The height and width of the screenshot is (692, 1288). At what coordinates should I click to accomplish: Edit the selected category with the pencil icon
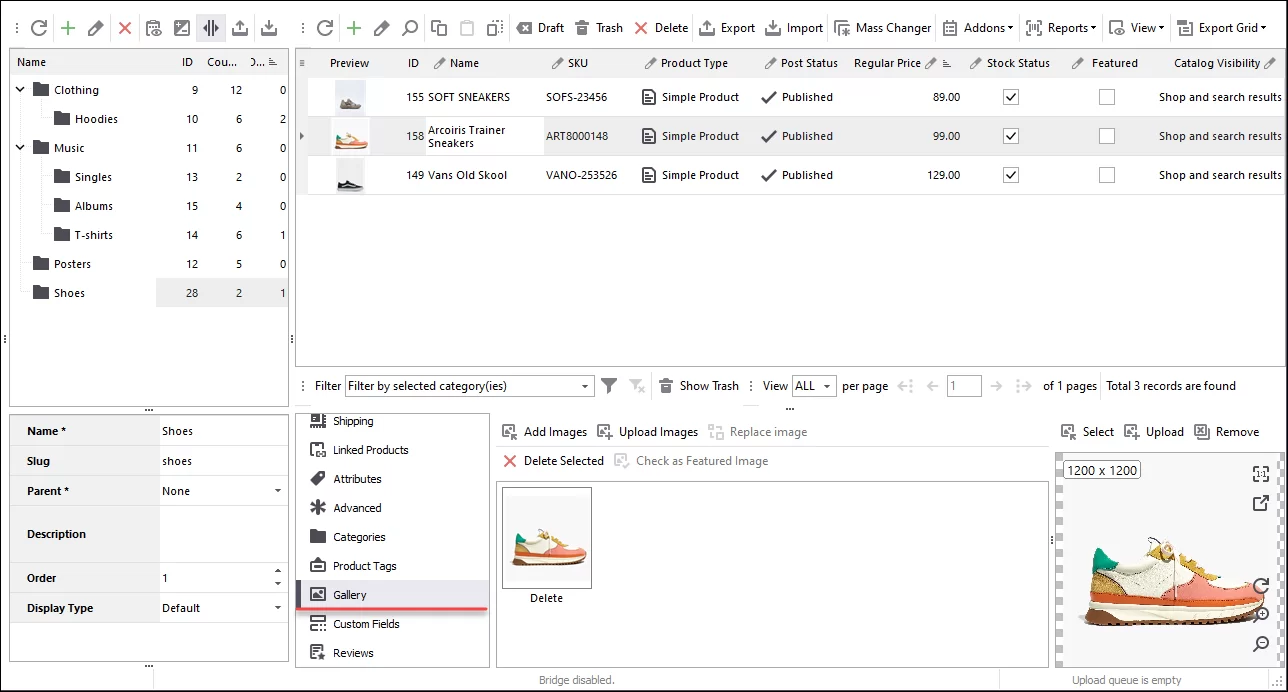[x=96, y=27]
